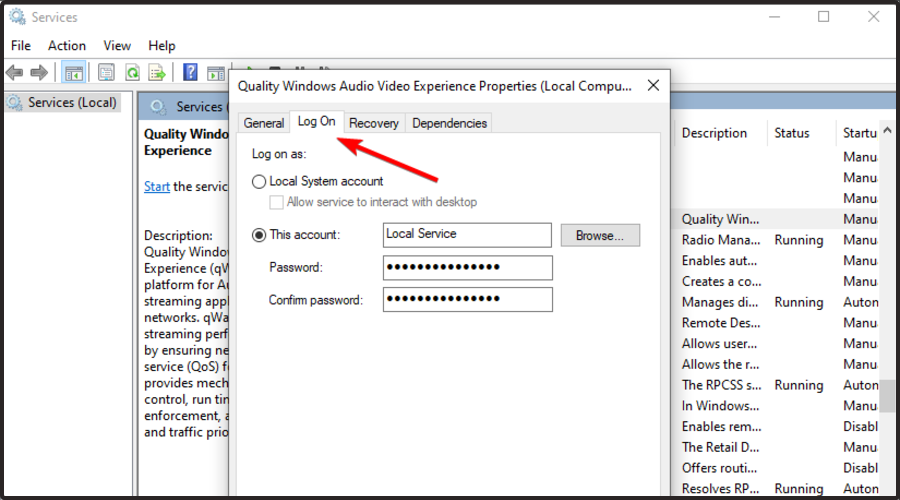Open the blue Help question mark icon

[190, 72]
